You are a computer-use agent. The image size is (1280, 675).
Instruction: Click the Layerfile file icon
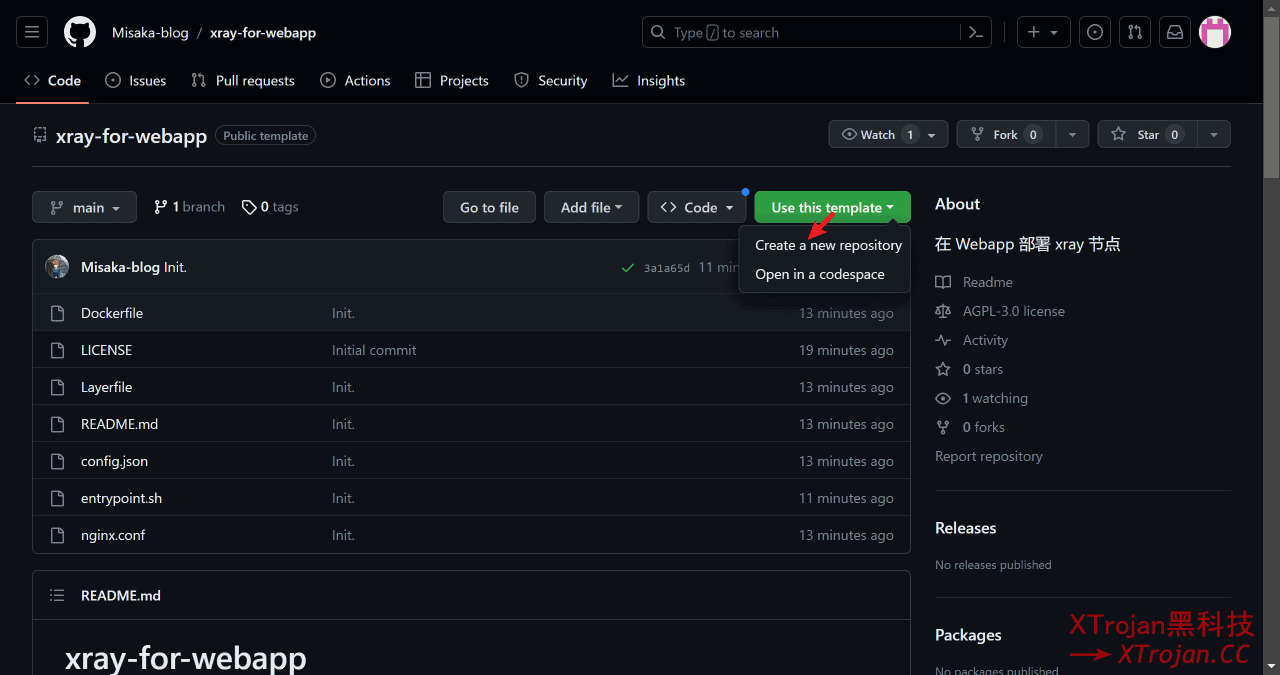pyautogui.click(x=57, y=387)
